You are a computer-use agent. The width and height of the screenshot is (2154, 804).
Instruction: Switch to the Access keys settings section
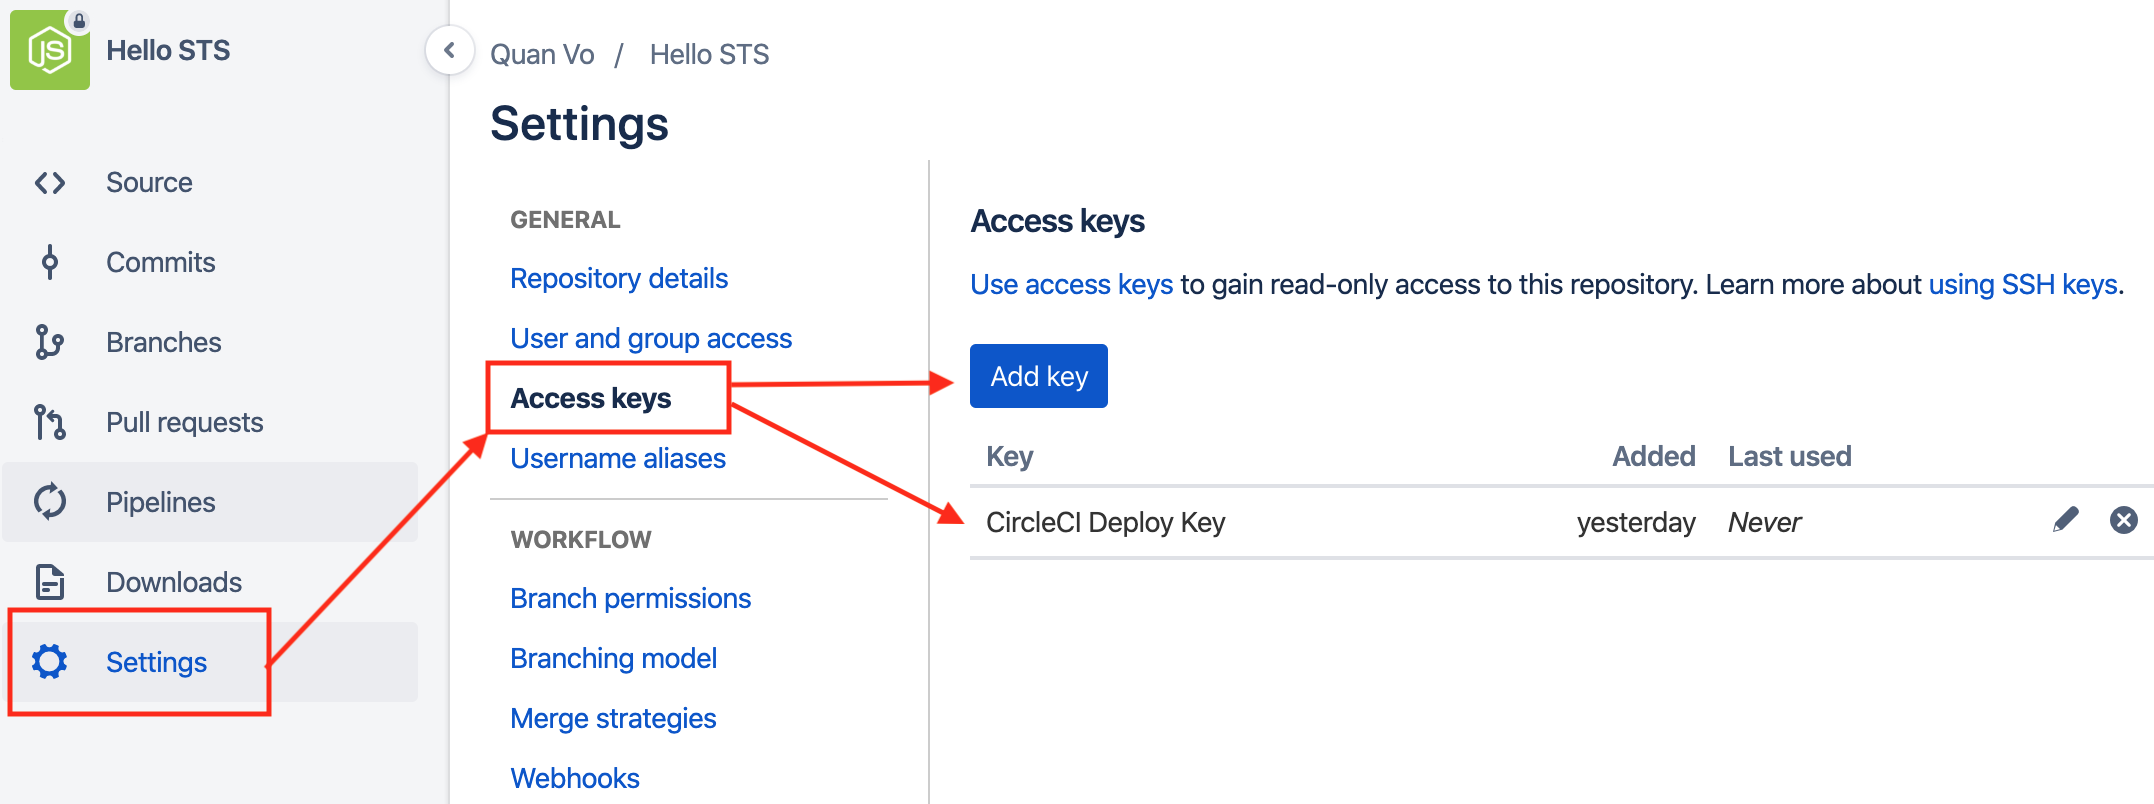pyautogui.click(x=590, y=397)
